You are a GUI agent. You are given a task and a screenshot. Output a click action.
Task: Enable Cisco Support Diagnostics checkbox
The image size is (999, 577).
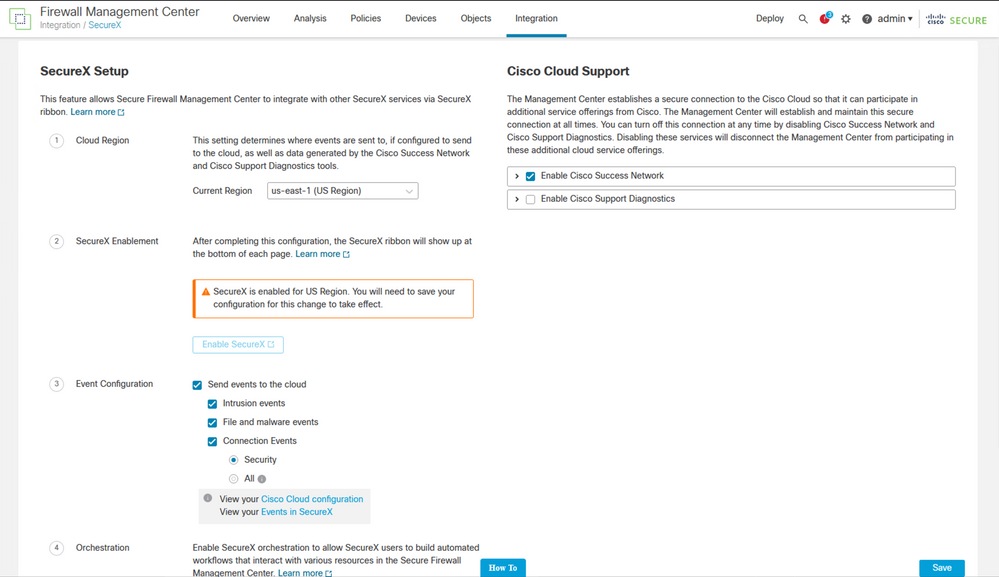[x=530, y=200]
